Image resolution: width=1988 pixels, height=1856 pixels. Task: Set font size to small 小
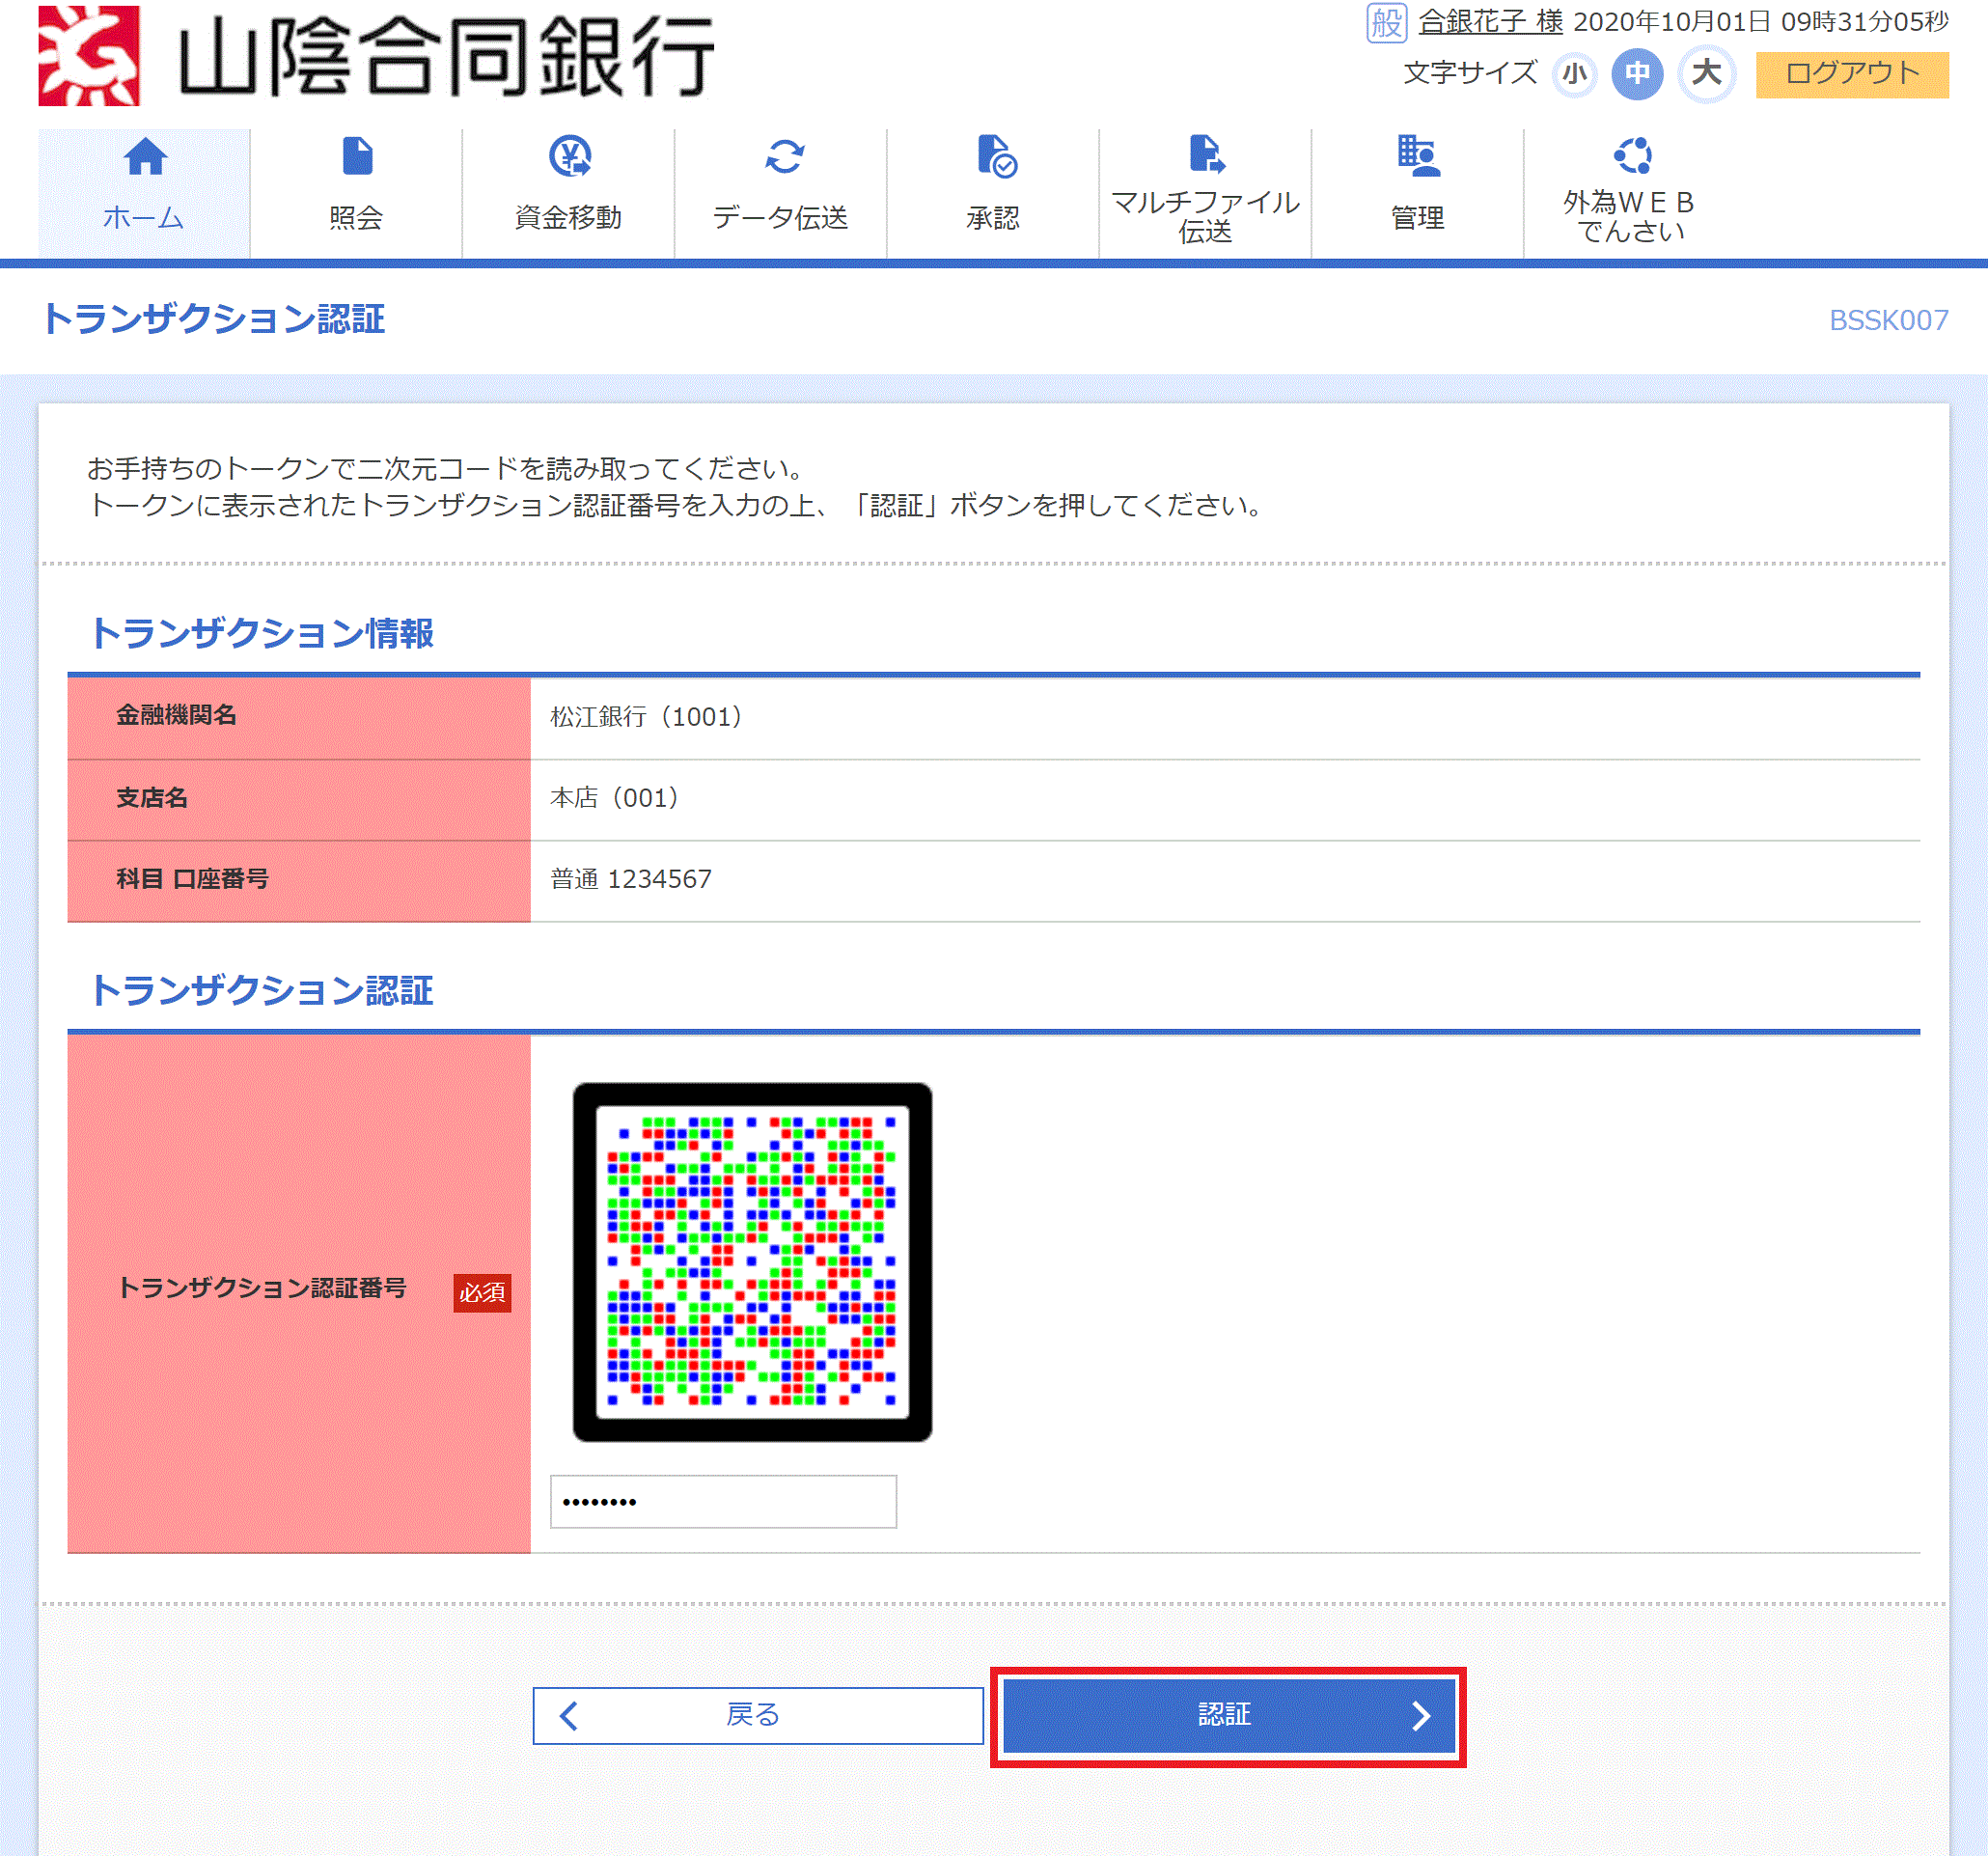1574,74
